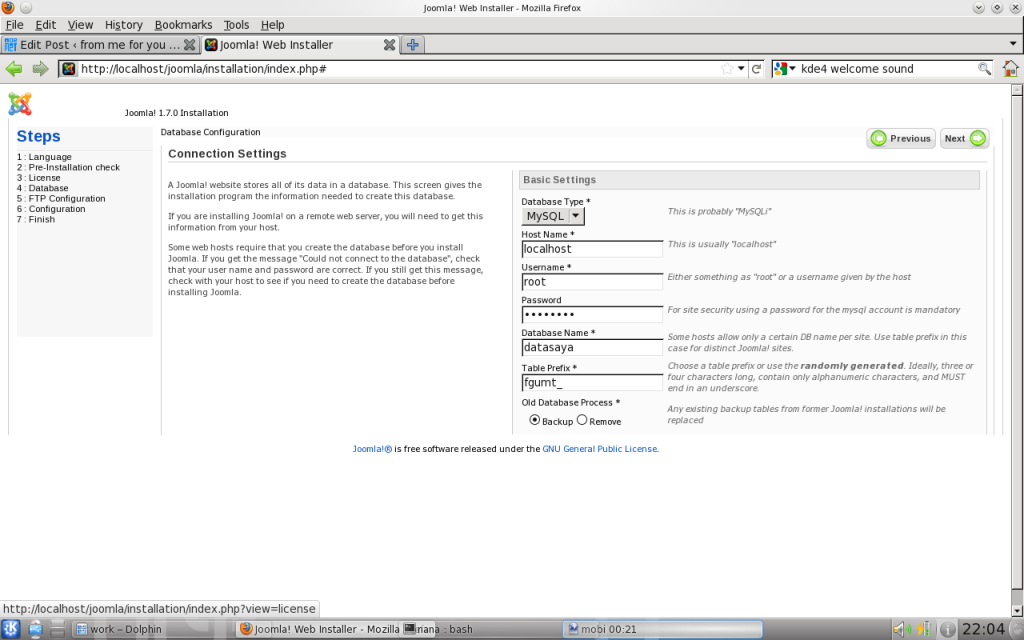This screenshot has height=640, width=1024.
Task: Bookmark this page with the star icon
Action: tap(727, 69)
